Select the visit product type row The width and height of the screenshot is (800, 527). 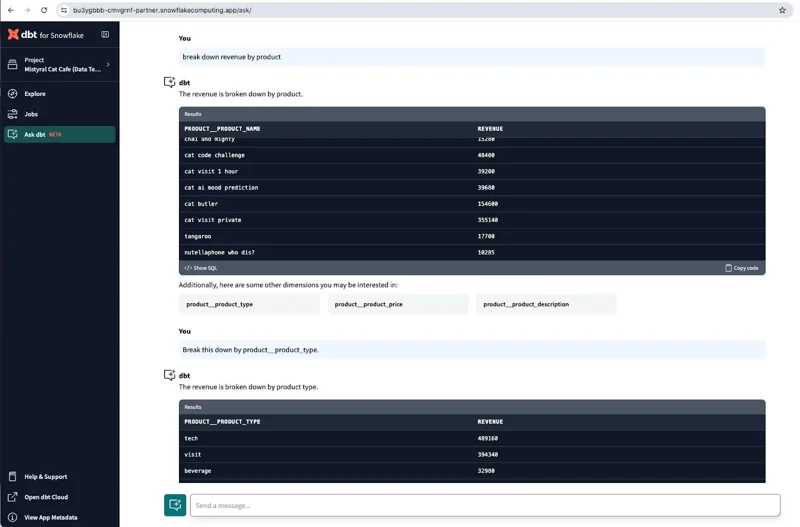coord(472,455)
